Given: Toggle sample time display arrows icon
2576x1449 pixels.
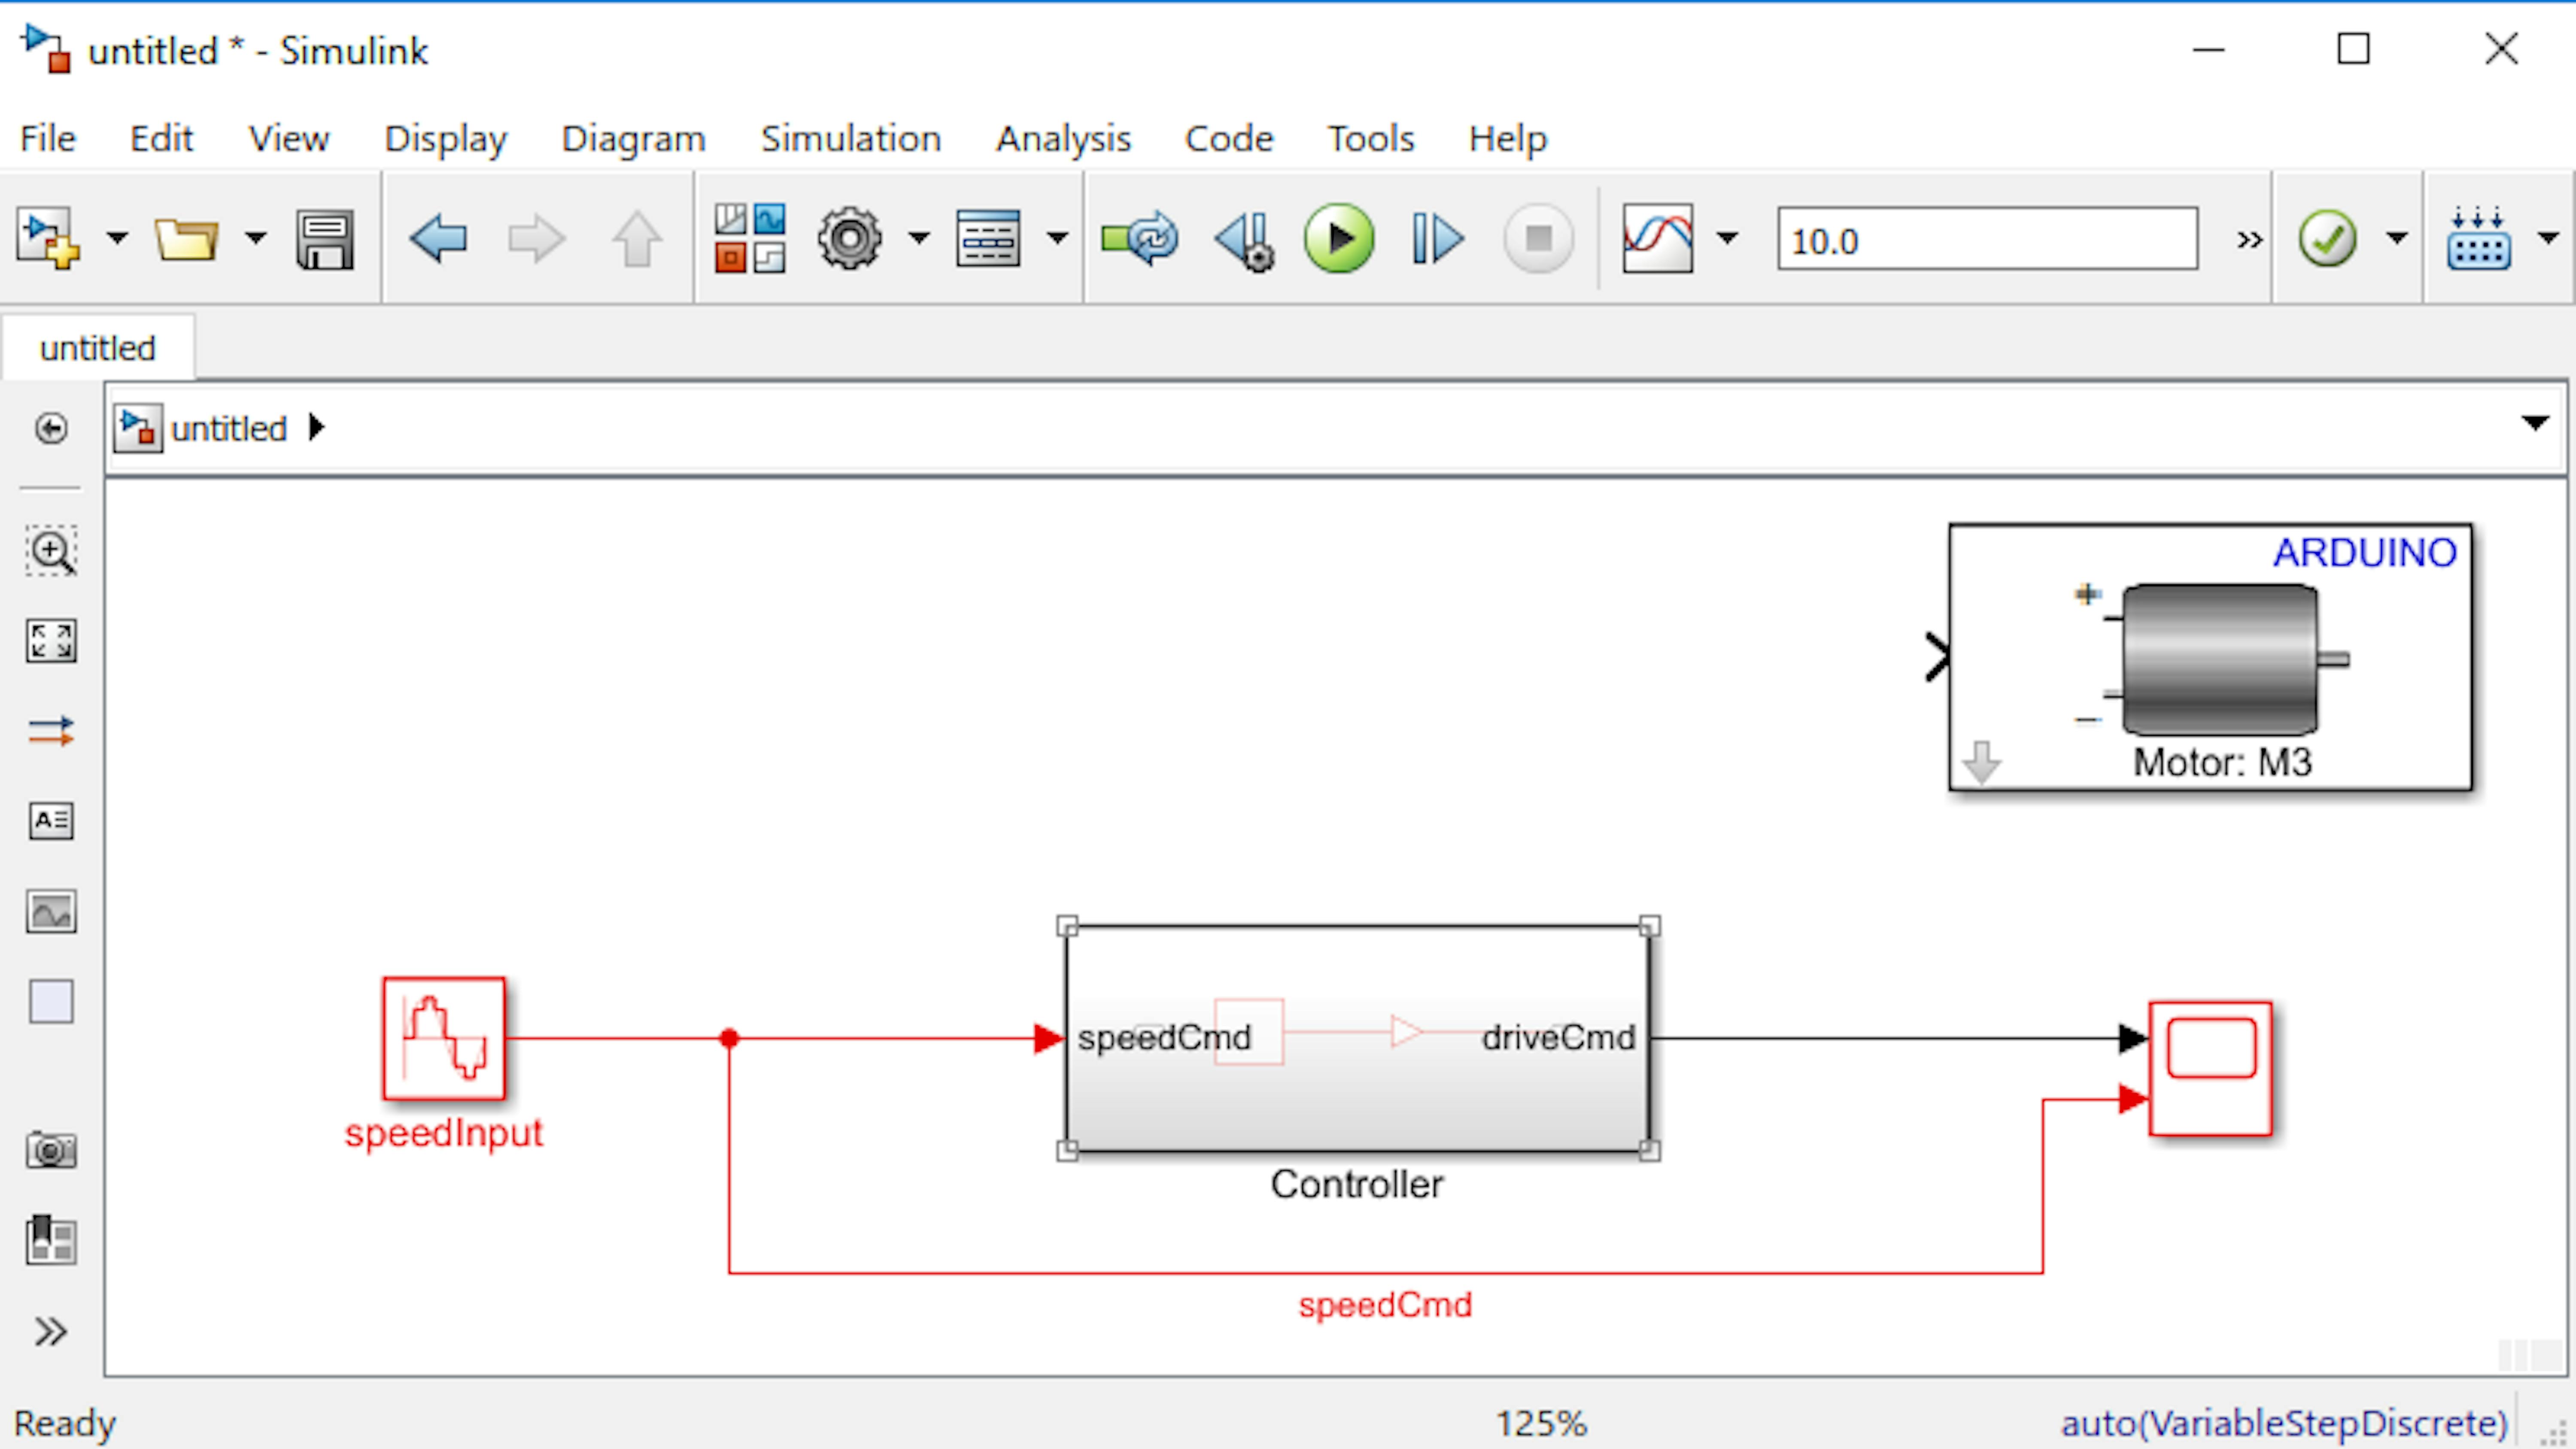Looking at the screenshot, I should (x=51, y=731).
